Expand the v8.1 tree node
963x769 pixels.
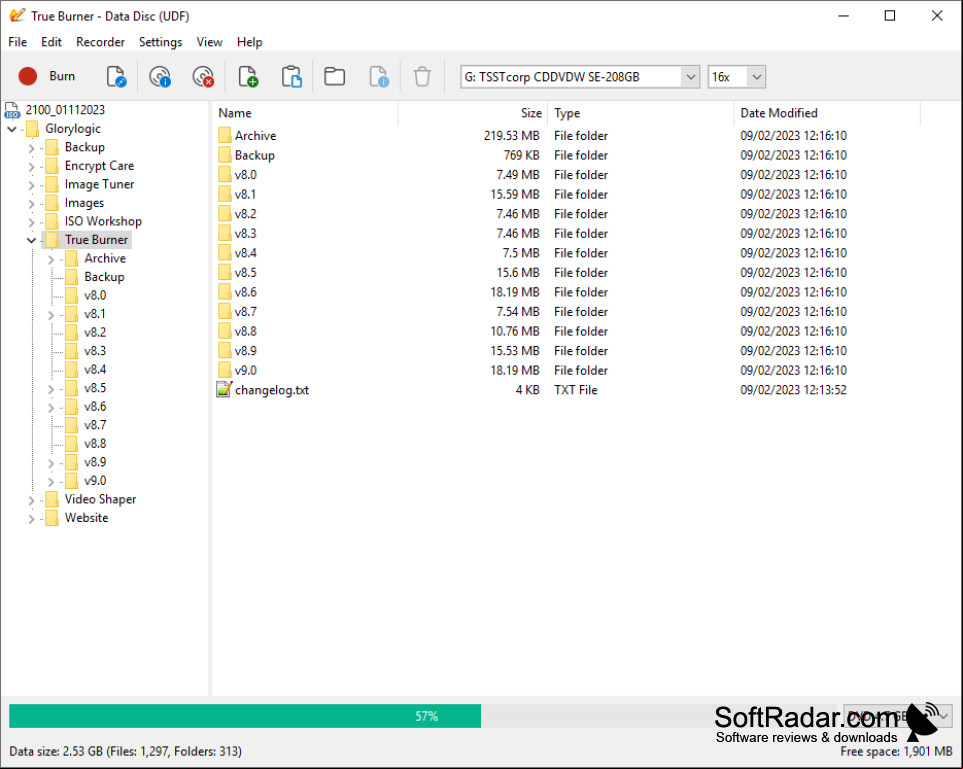click(x=51, y=314)
